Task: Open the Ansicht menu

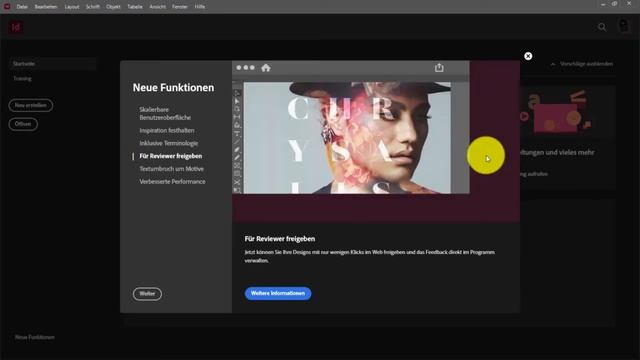Action: (158, 7)
